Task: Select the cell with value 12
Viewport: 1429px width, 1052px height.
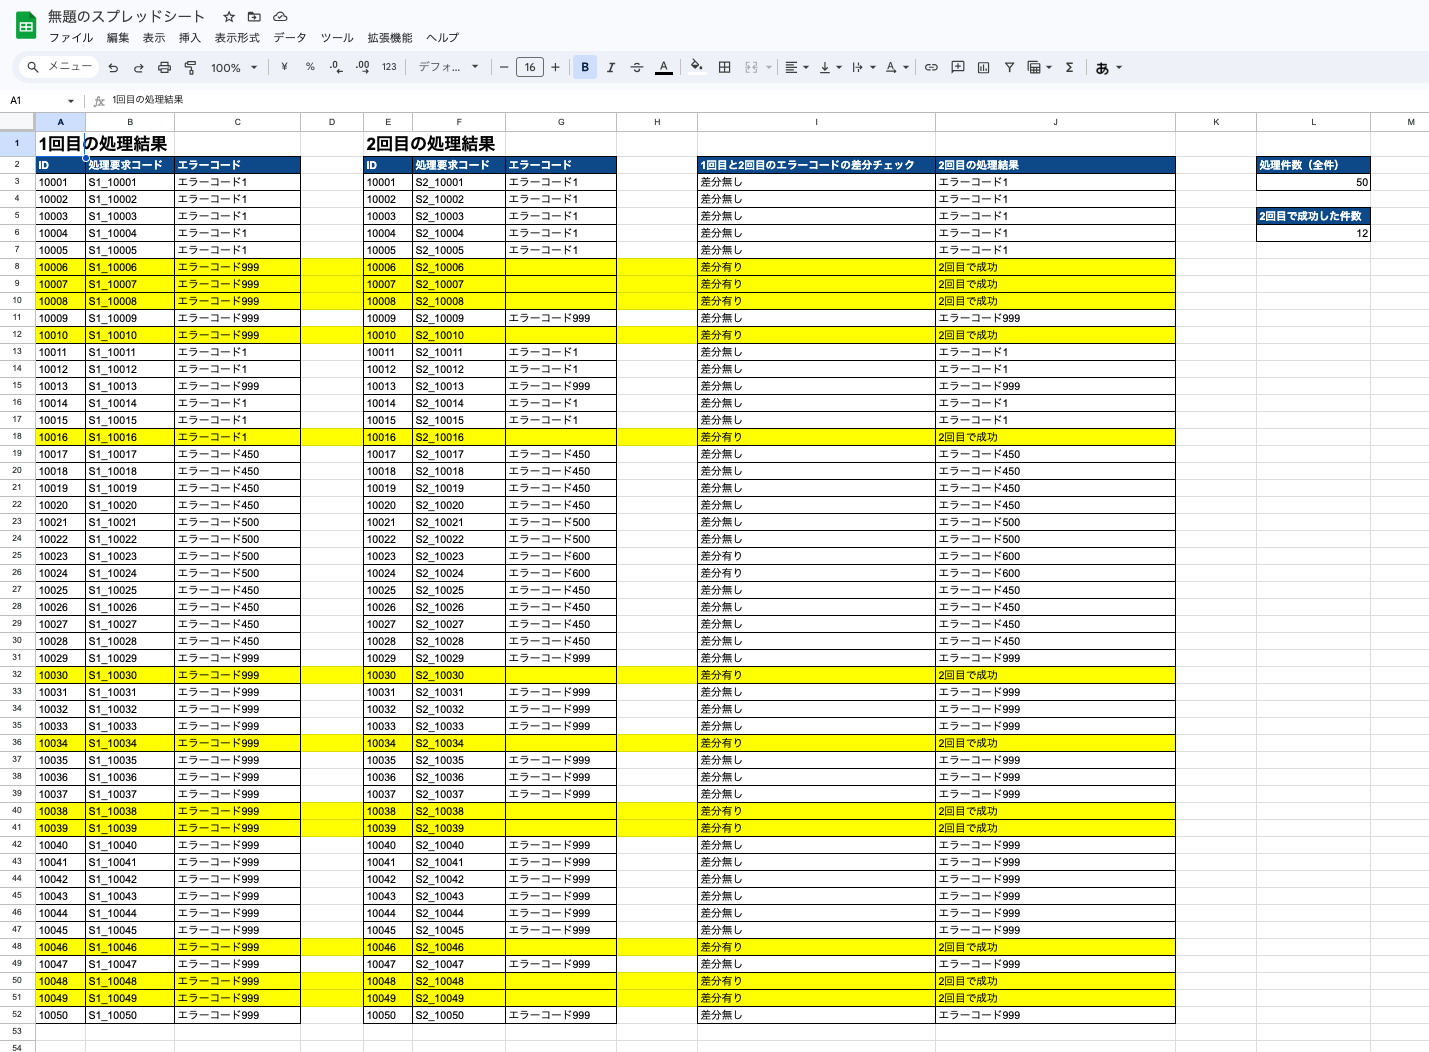Action: [x=1313, y=233]
